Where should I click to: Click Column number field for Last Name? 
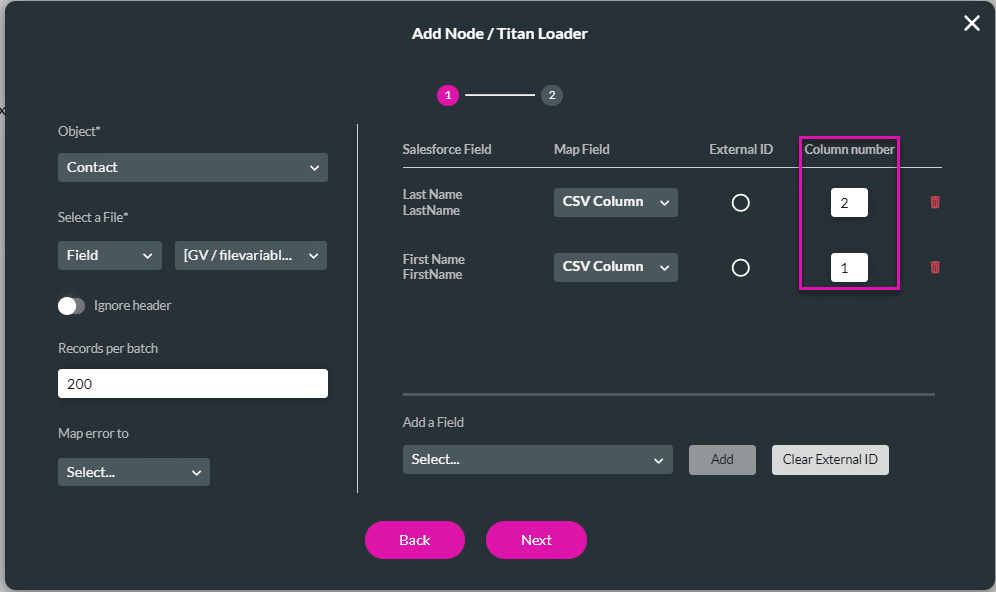[x=849, y=203]
